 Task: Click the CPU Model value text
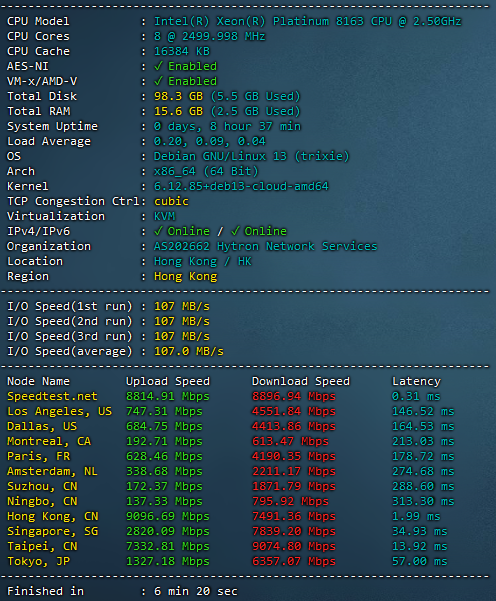coord(307,21)
